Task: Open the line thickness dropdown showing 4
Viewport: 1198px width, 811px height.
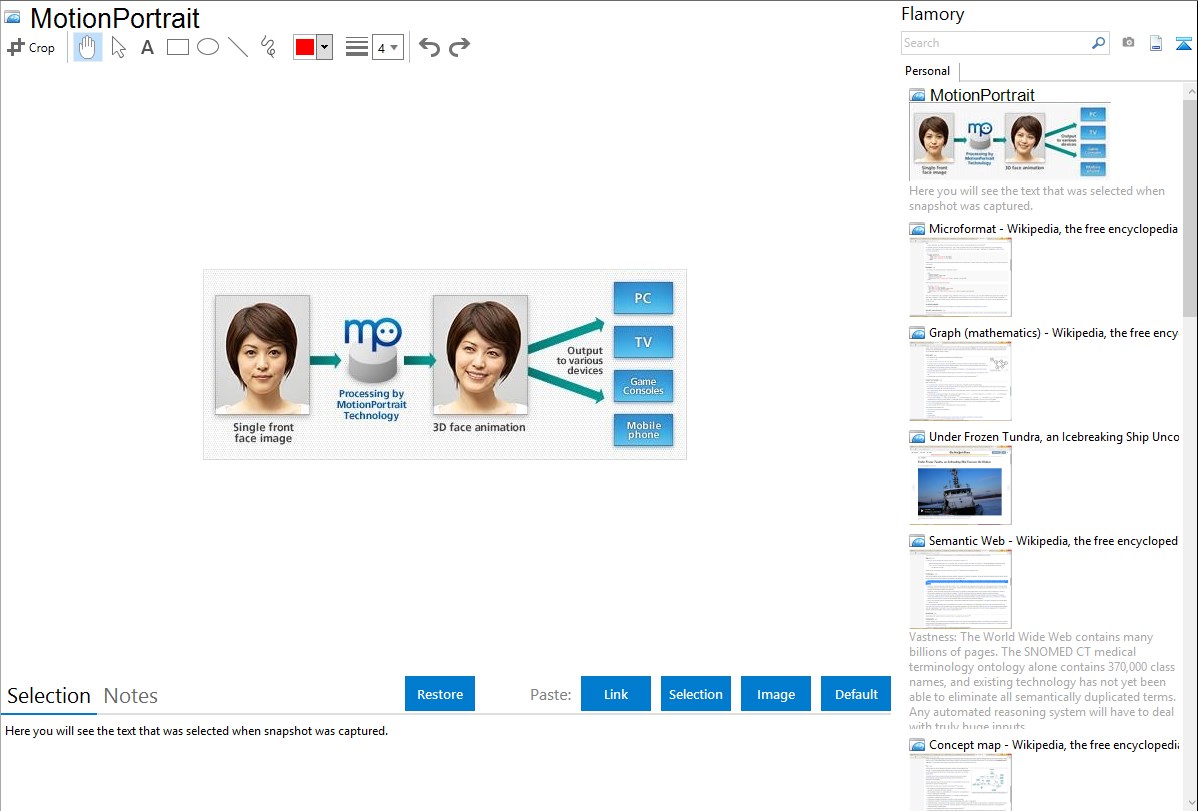Action: coord(387,47)
